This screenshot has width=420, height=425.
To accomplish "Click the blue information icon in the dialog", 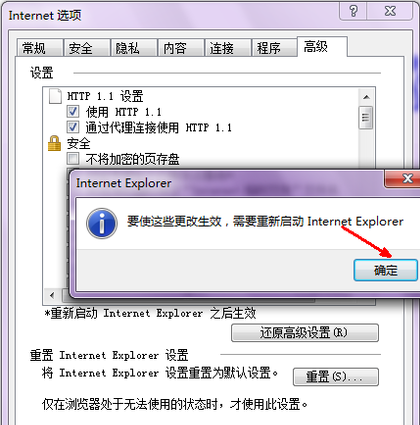I will 102,223.
